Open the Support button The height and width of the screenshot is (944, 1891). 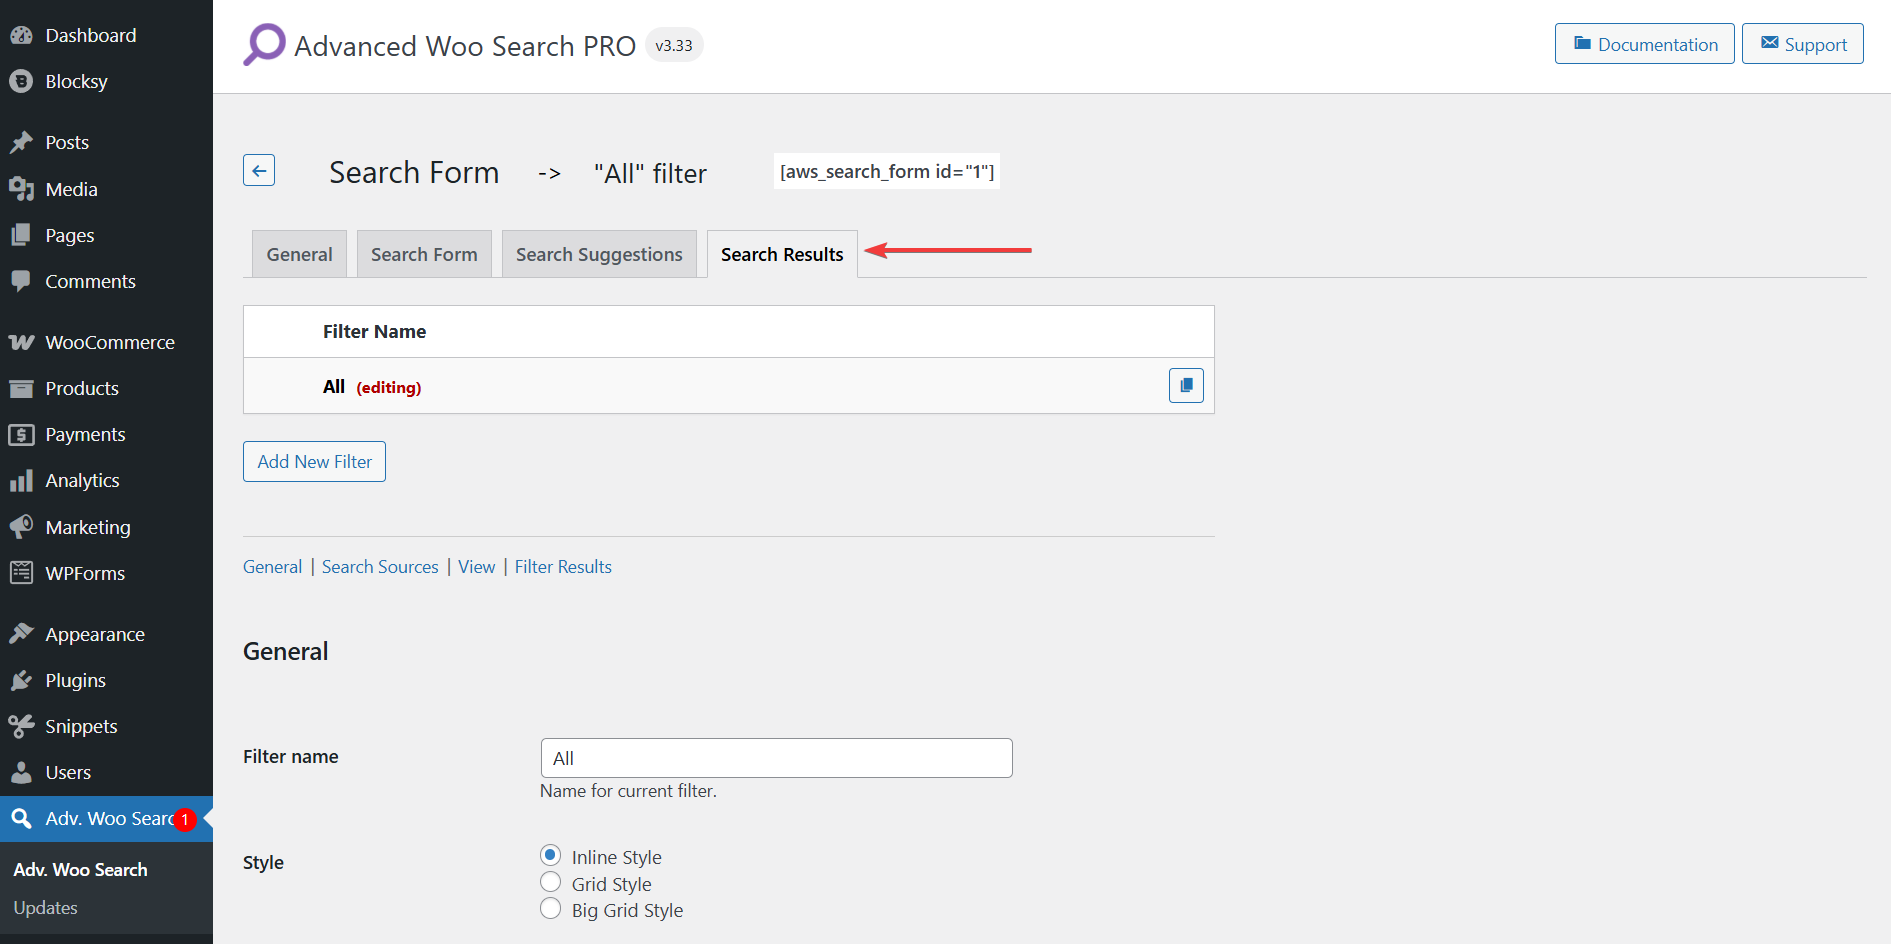[1803, 44]
